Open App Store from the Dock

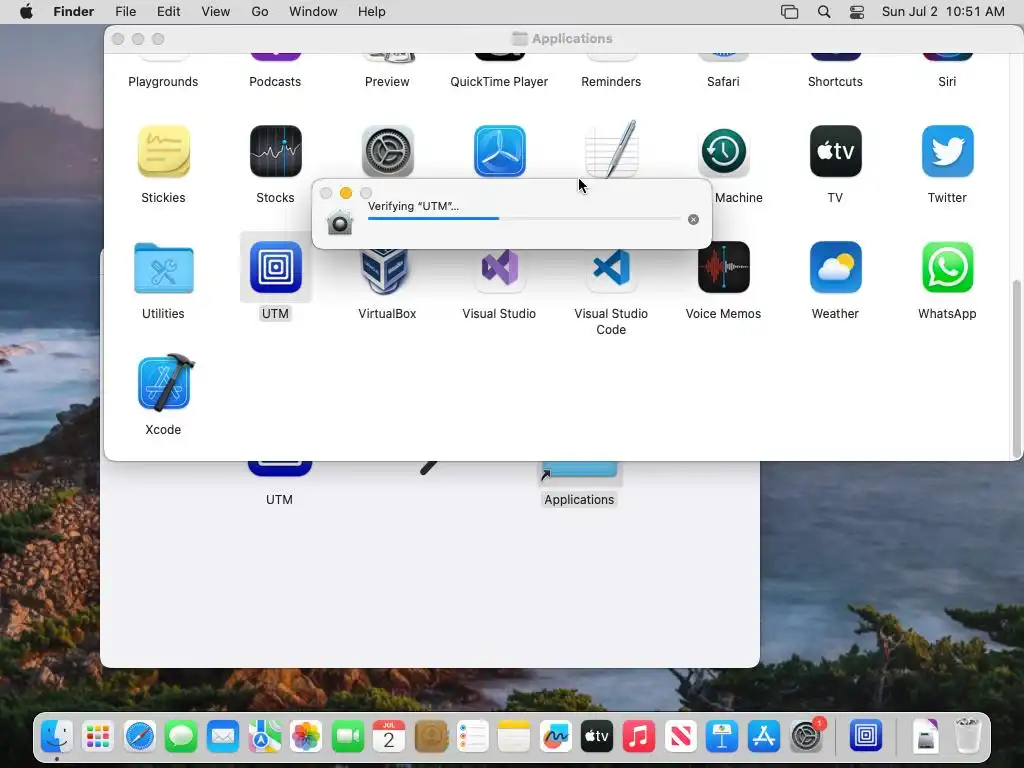(x=763, y=737)
